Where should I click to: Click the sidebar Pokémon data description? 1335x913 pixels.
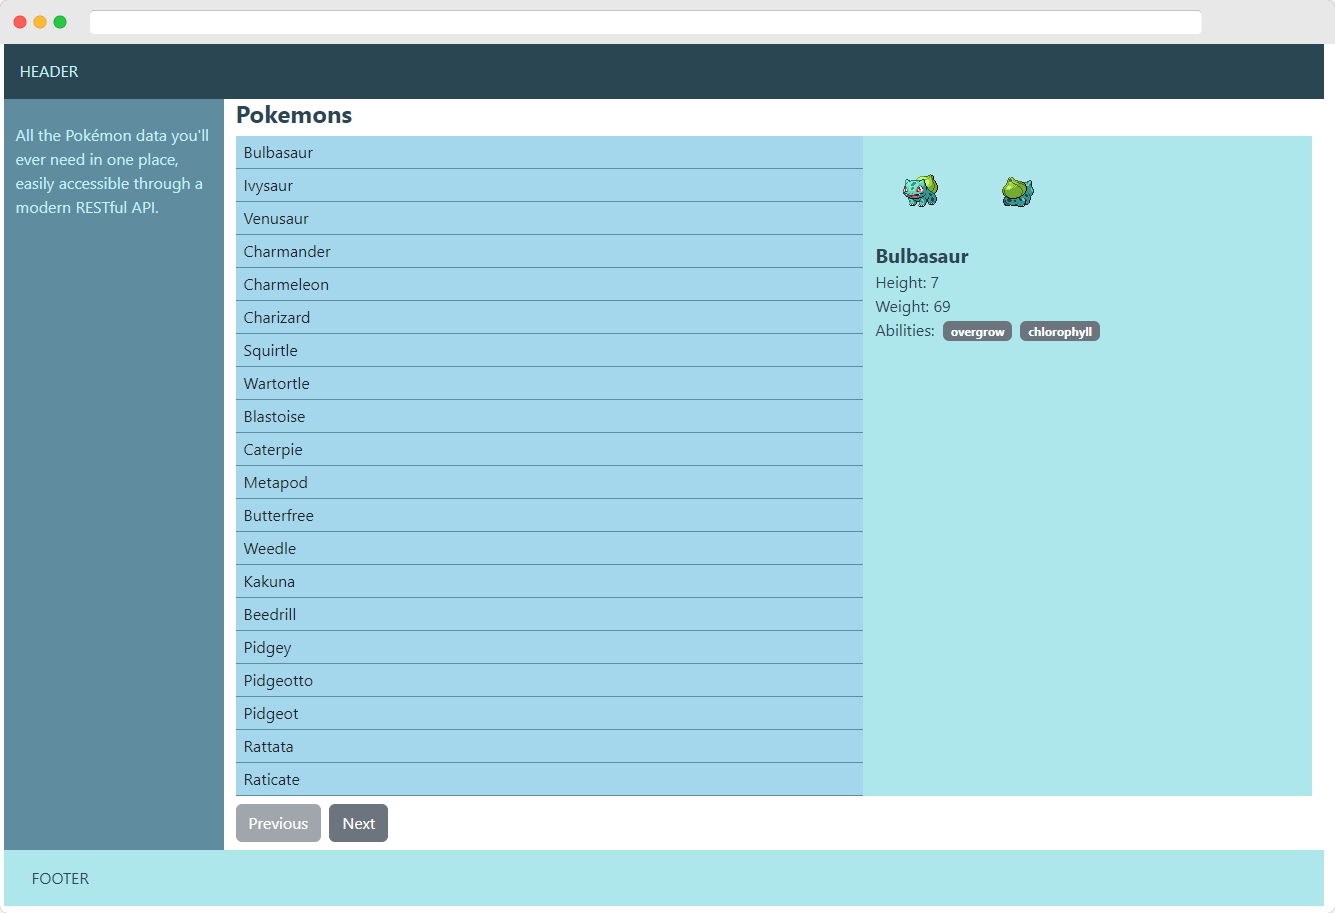(112, 172)
